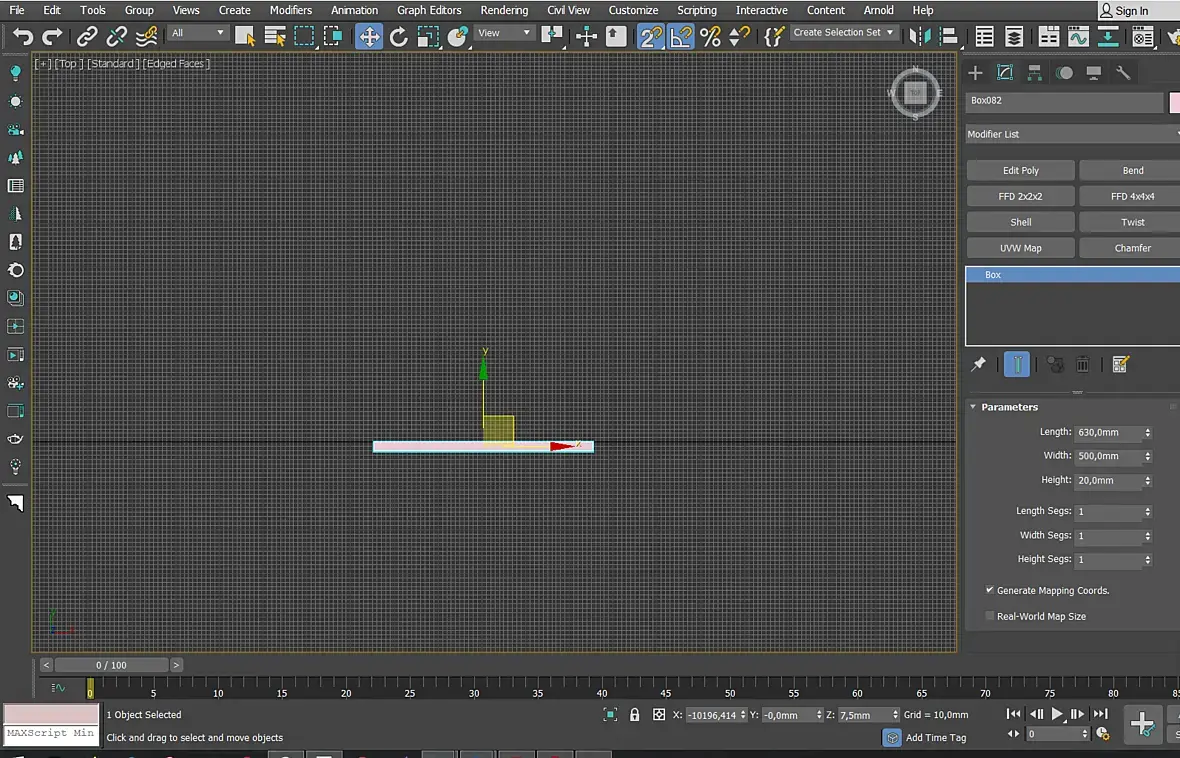Viewport: 1180px width, 758px height.
Task: Open the Curve Editor from toolbar
Action: click(1078, 37)
